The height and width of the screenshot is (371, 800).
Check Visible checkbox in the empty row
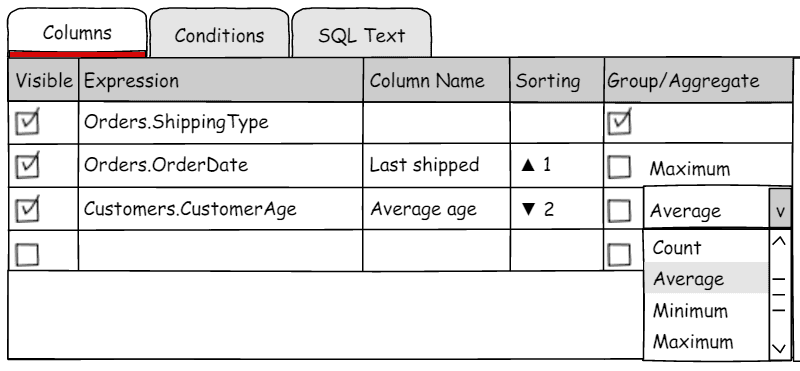coord(28,254)
